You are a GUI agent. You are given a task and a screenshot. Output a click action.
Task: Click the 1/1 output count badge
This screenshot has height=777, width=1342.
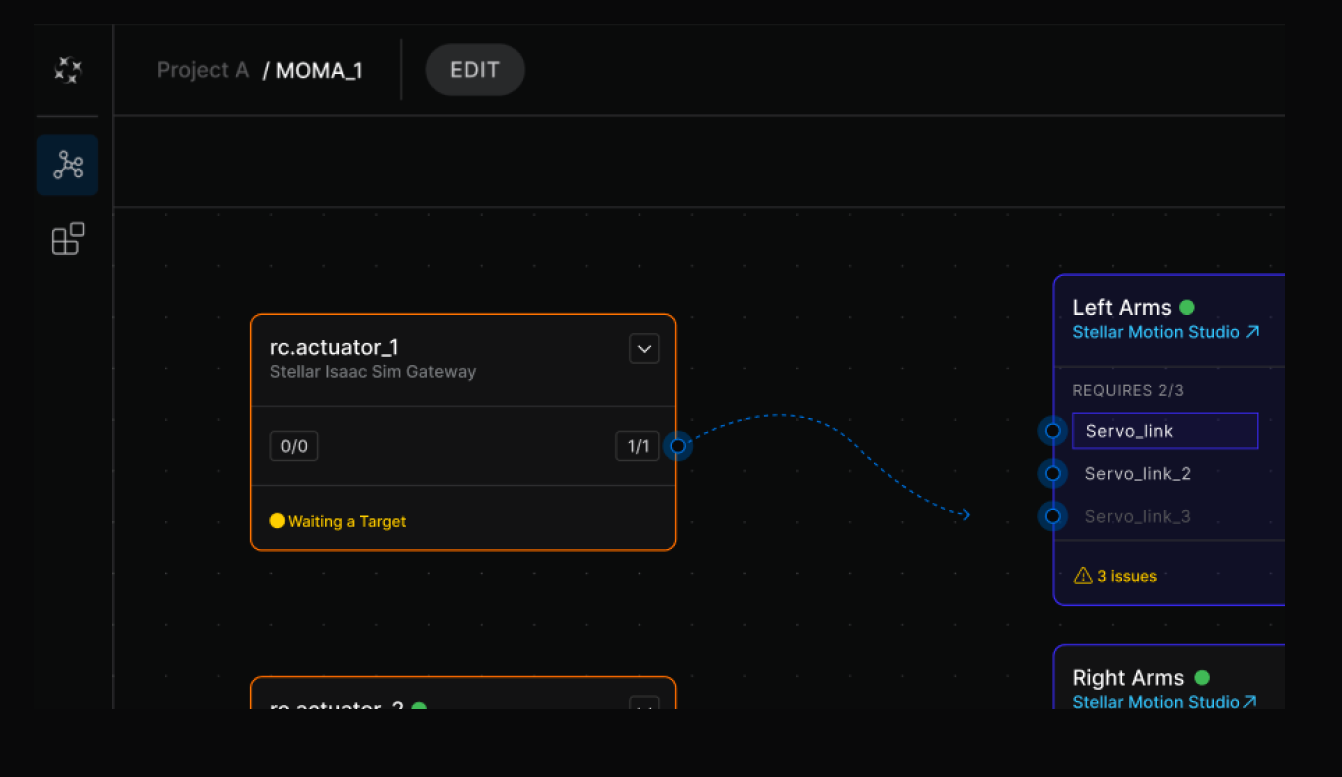coord(638,446)
